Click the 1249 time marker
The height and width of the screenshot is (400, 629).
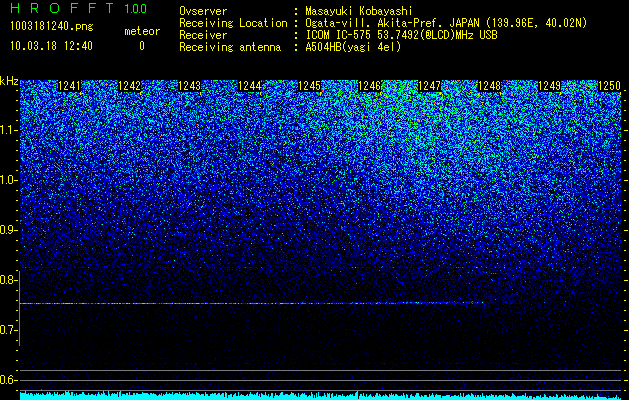(550, 86)
